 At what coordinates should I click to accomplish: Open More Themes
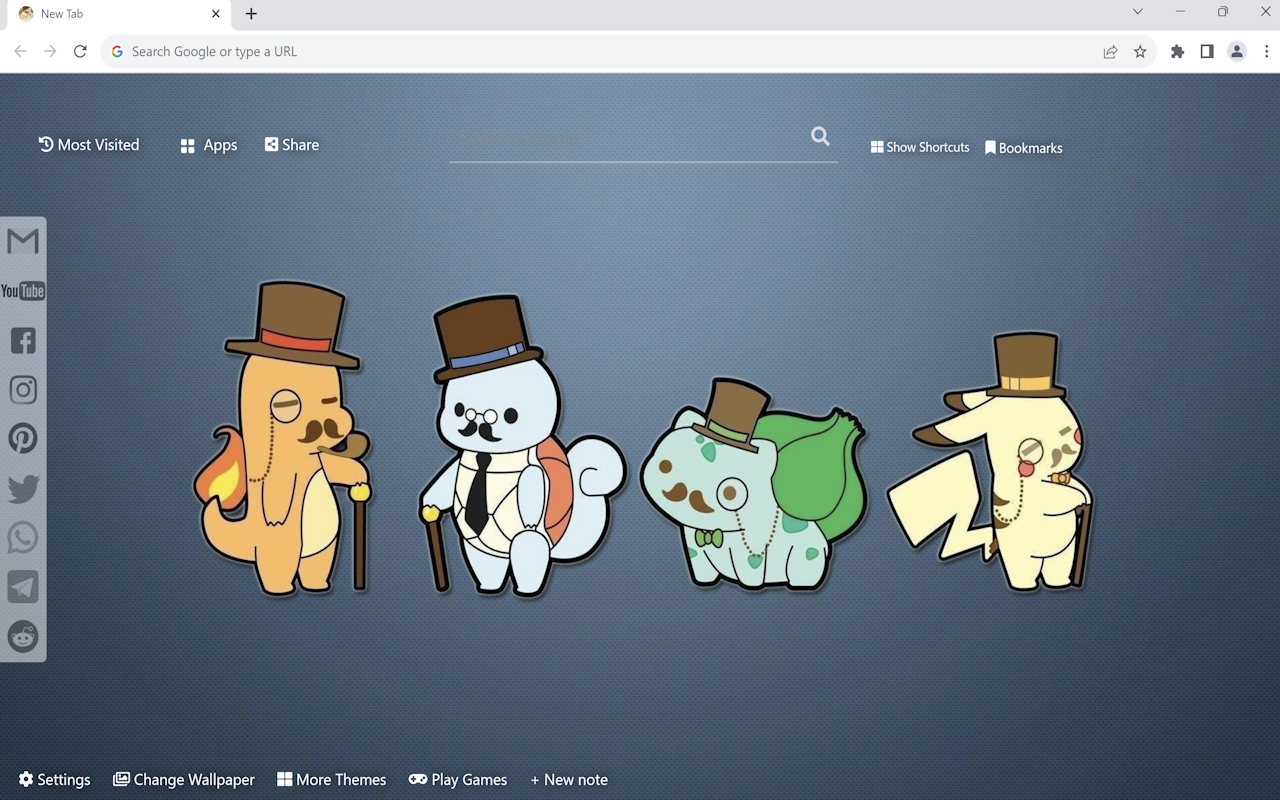pyautogui.click(x=332, y=780)
